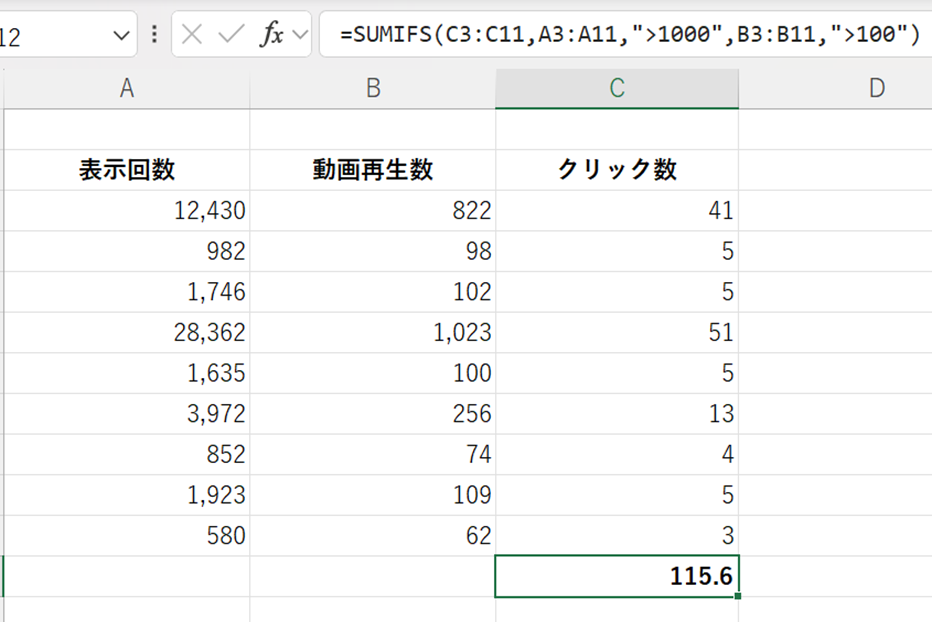Viewport: 932px width, 622px height.
Task: Select the 表示回数 header cell
Action: [127, 170]
